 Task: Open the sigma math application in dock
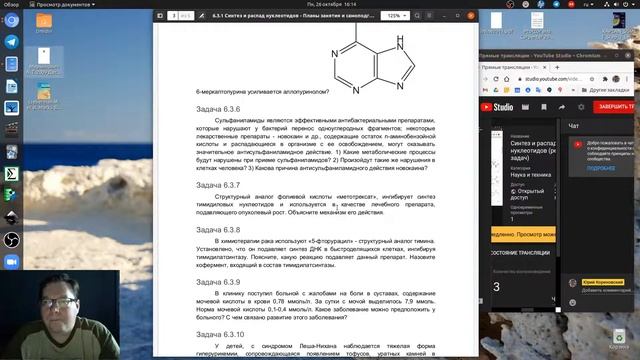[x=11, y=174]
